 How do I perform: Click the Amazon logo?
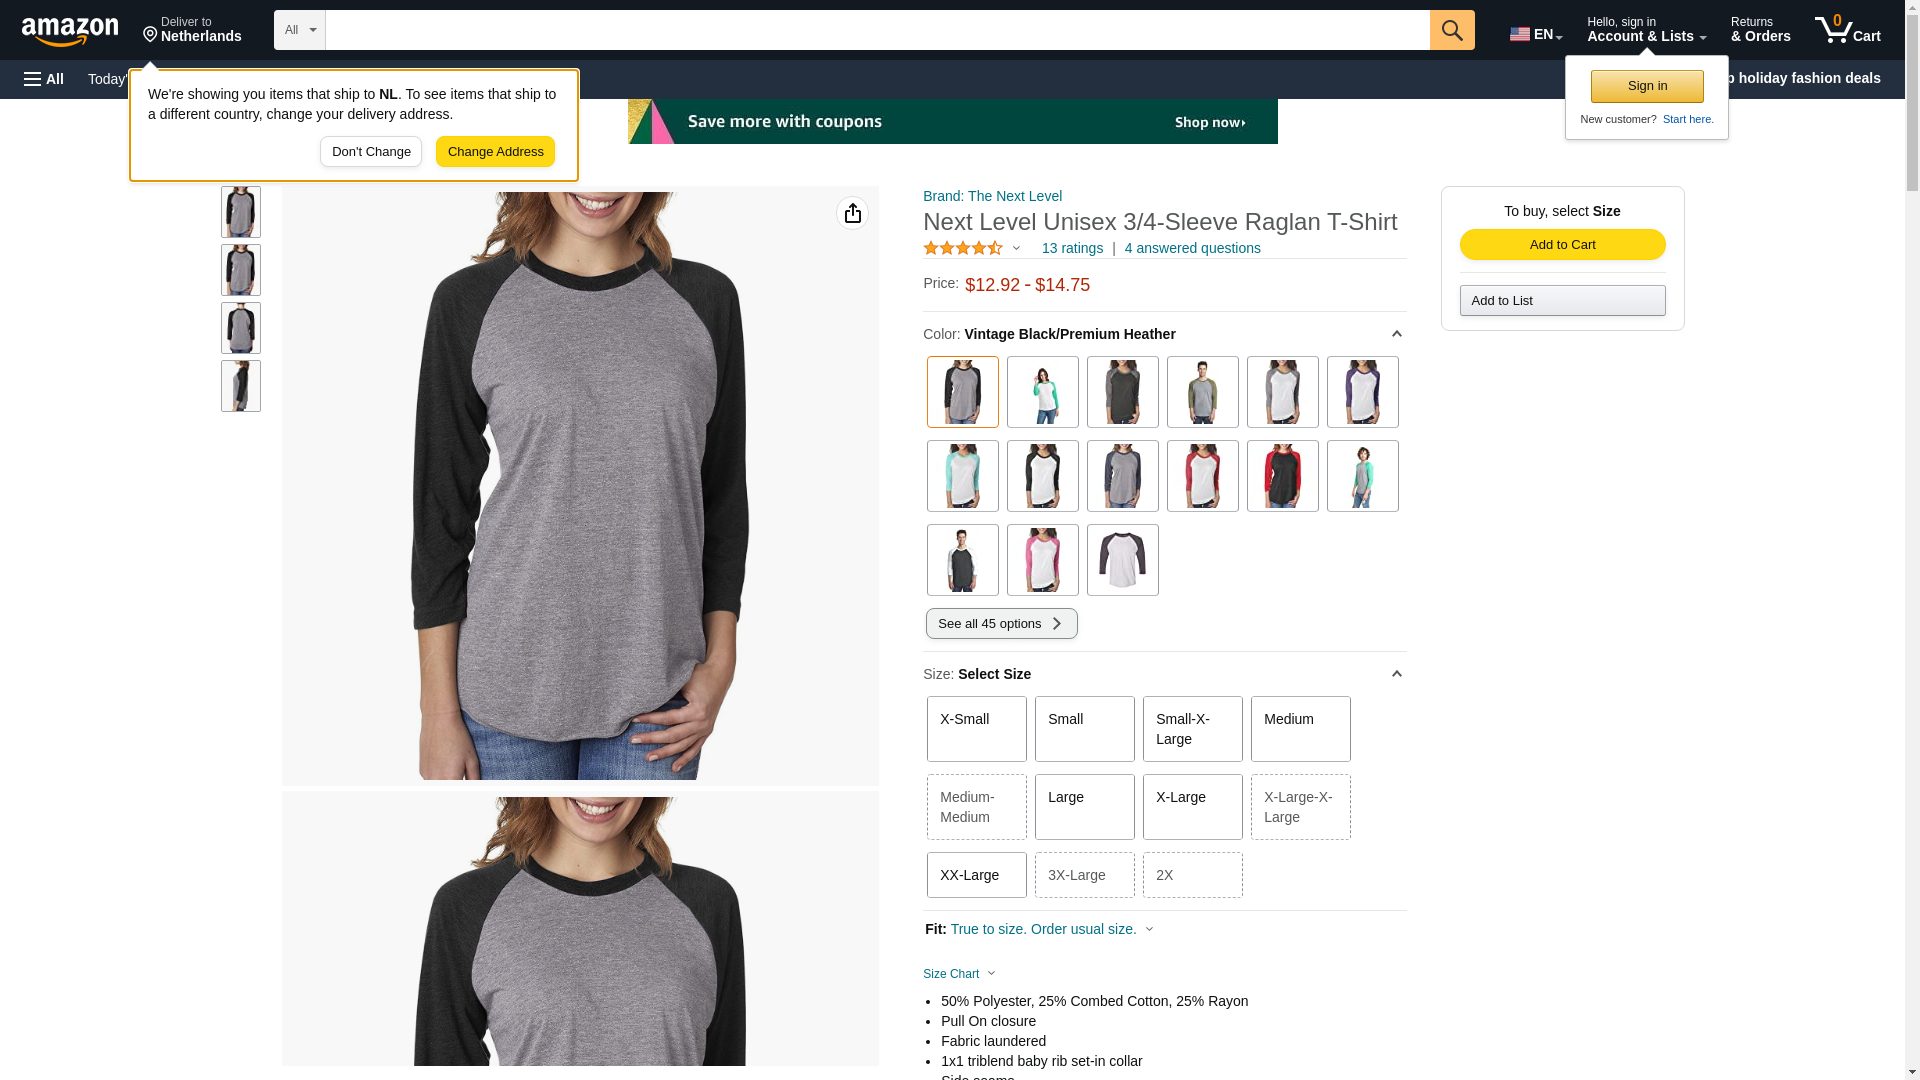[70, 30]
